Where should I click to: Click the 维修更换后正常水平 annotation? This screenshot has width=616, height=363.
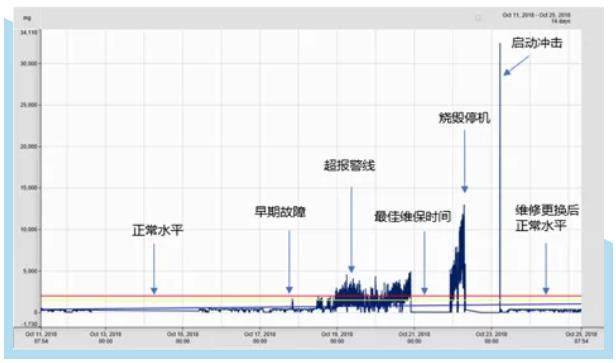click(547, 218)
